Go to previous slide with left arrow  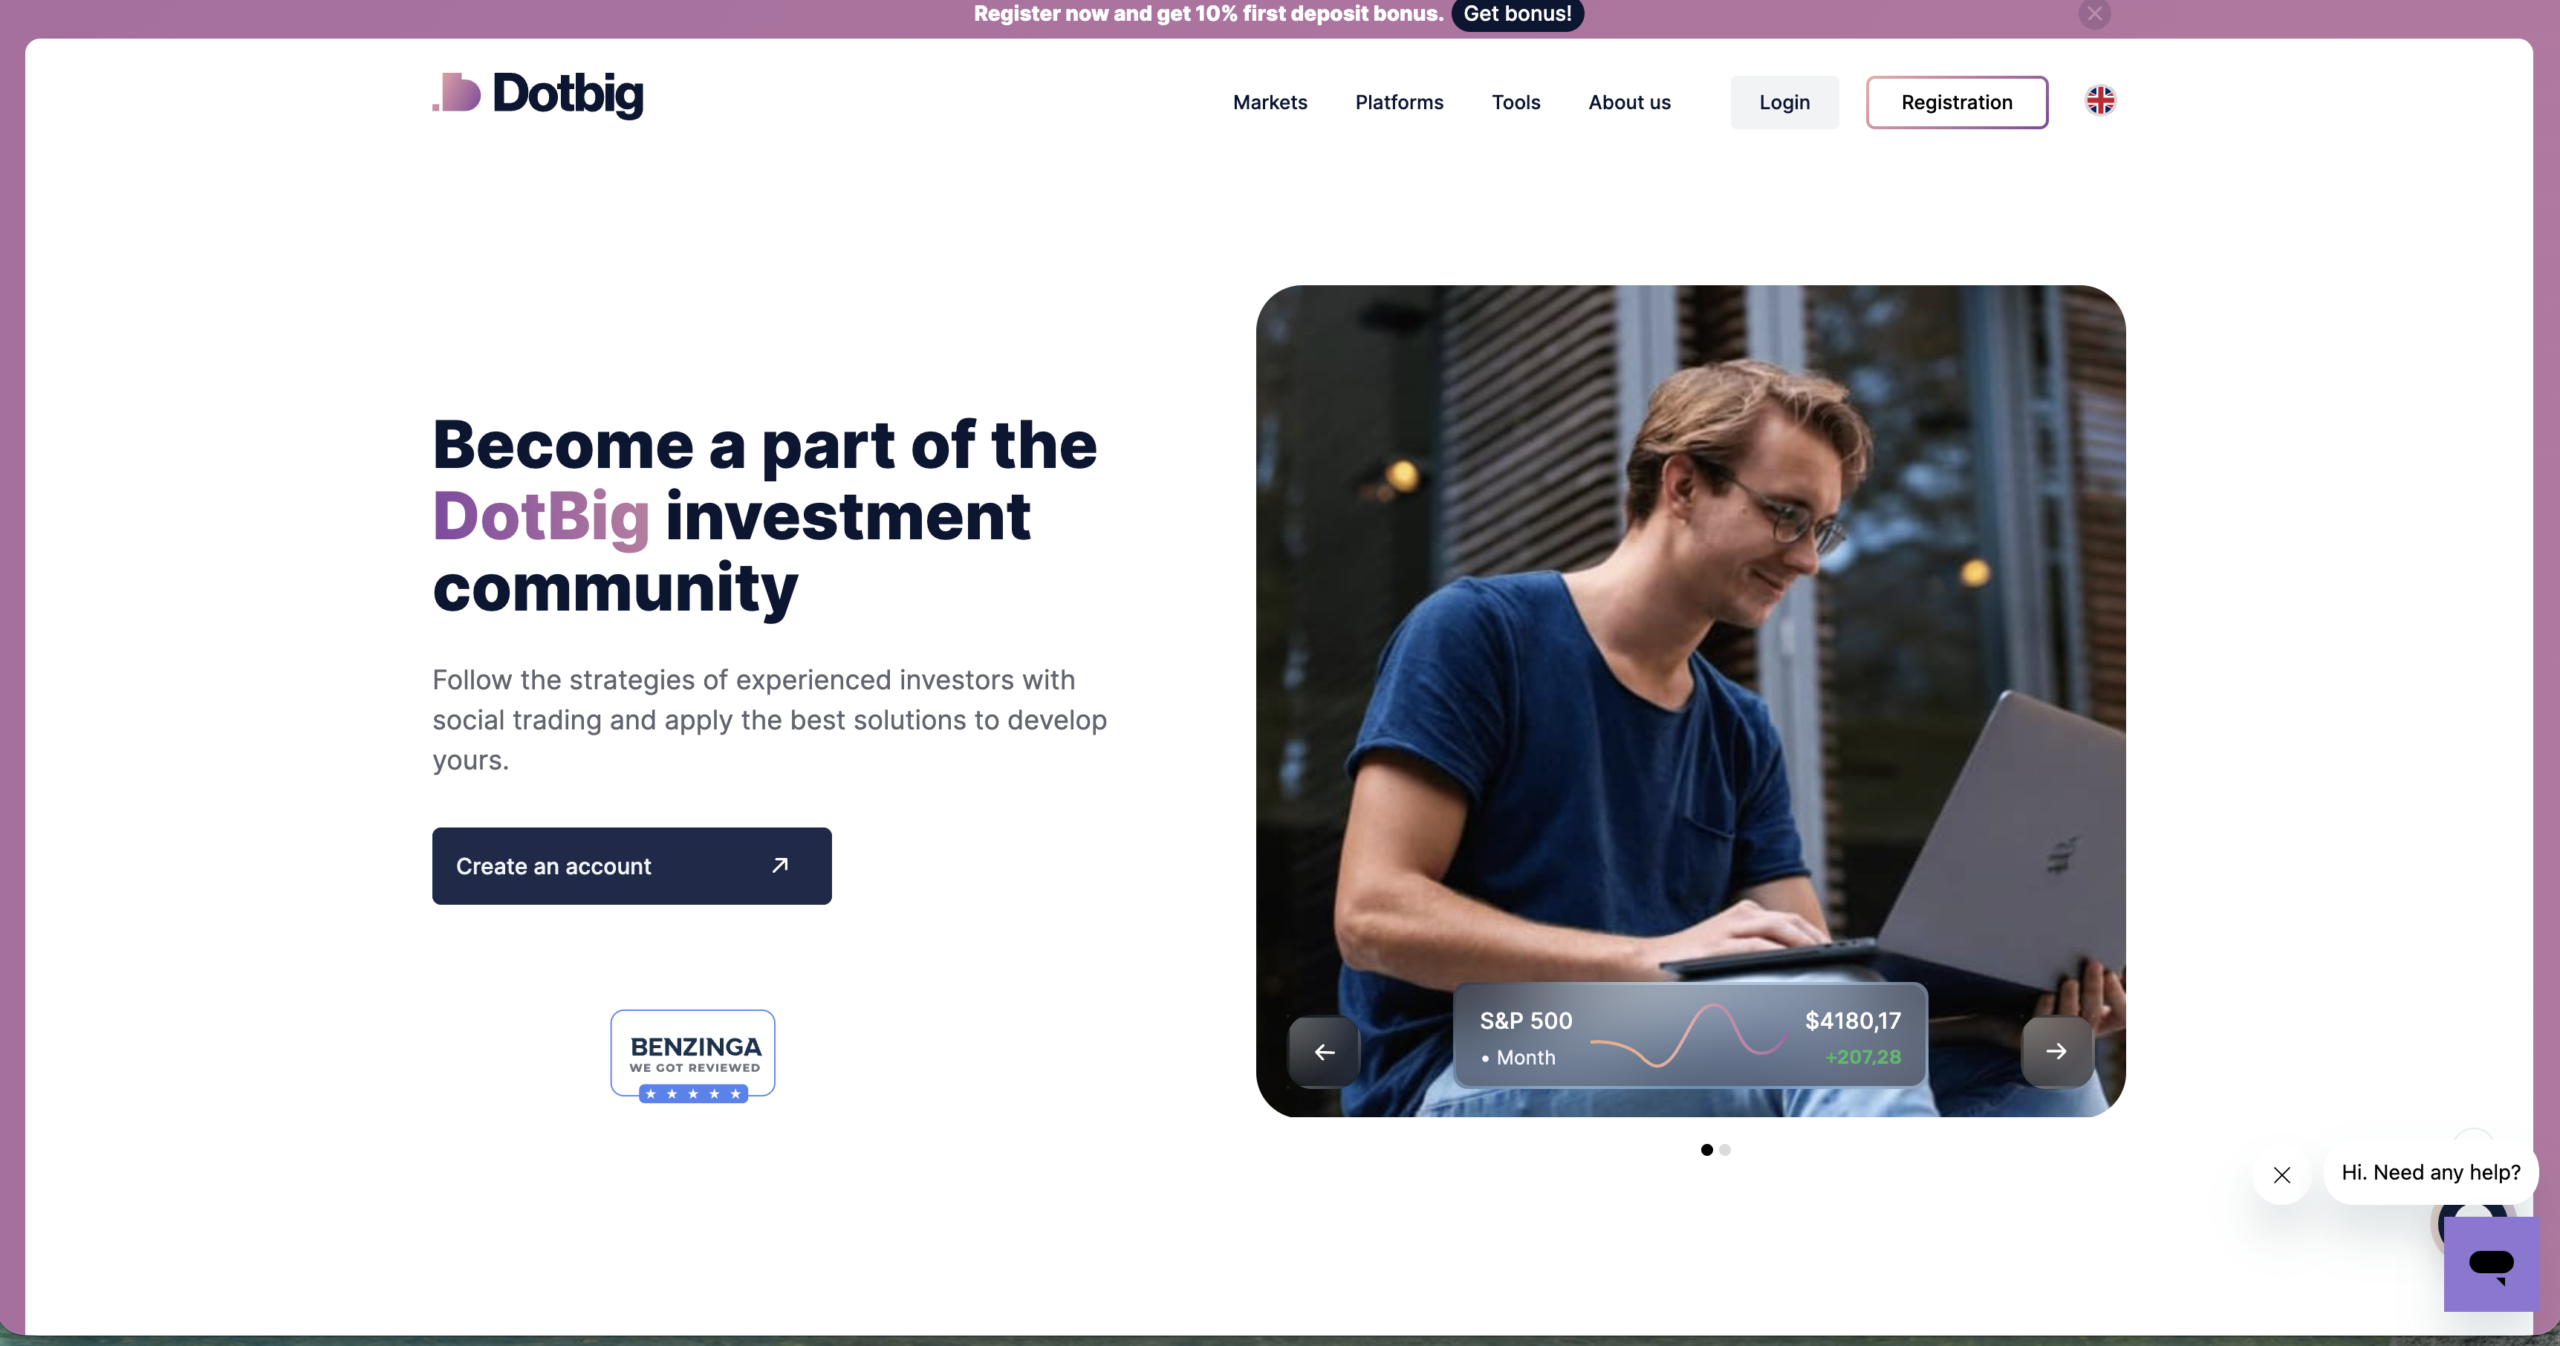pyautogui.click(x=1324, y=1051)
